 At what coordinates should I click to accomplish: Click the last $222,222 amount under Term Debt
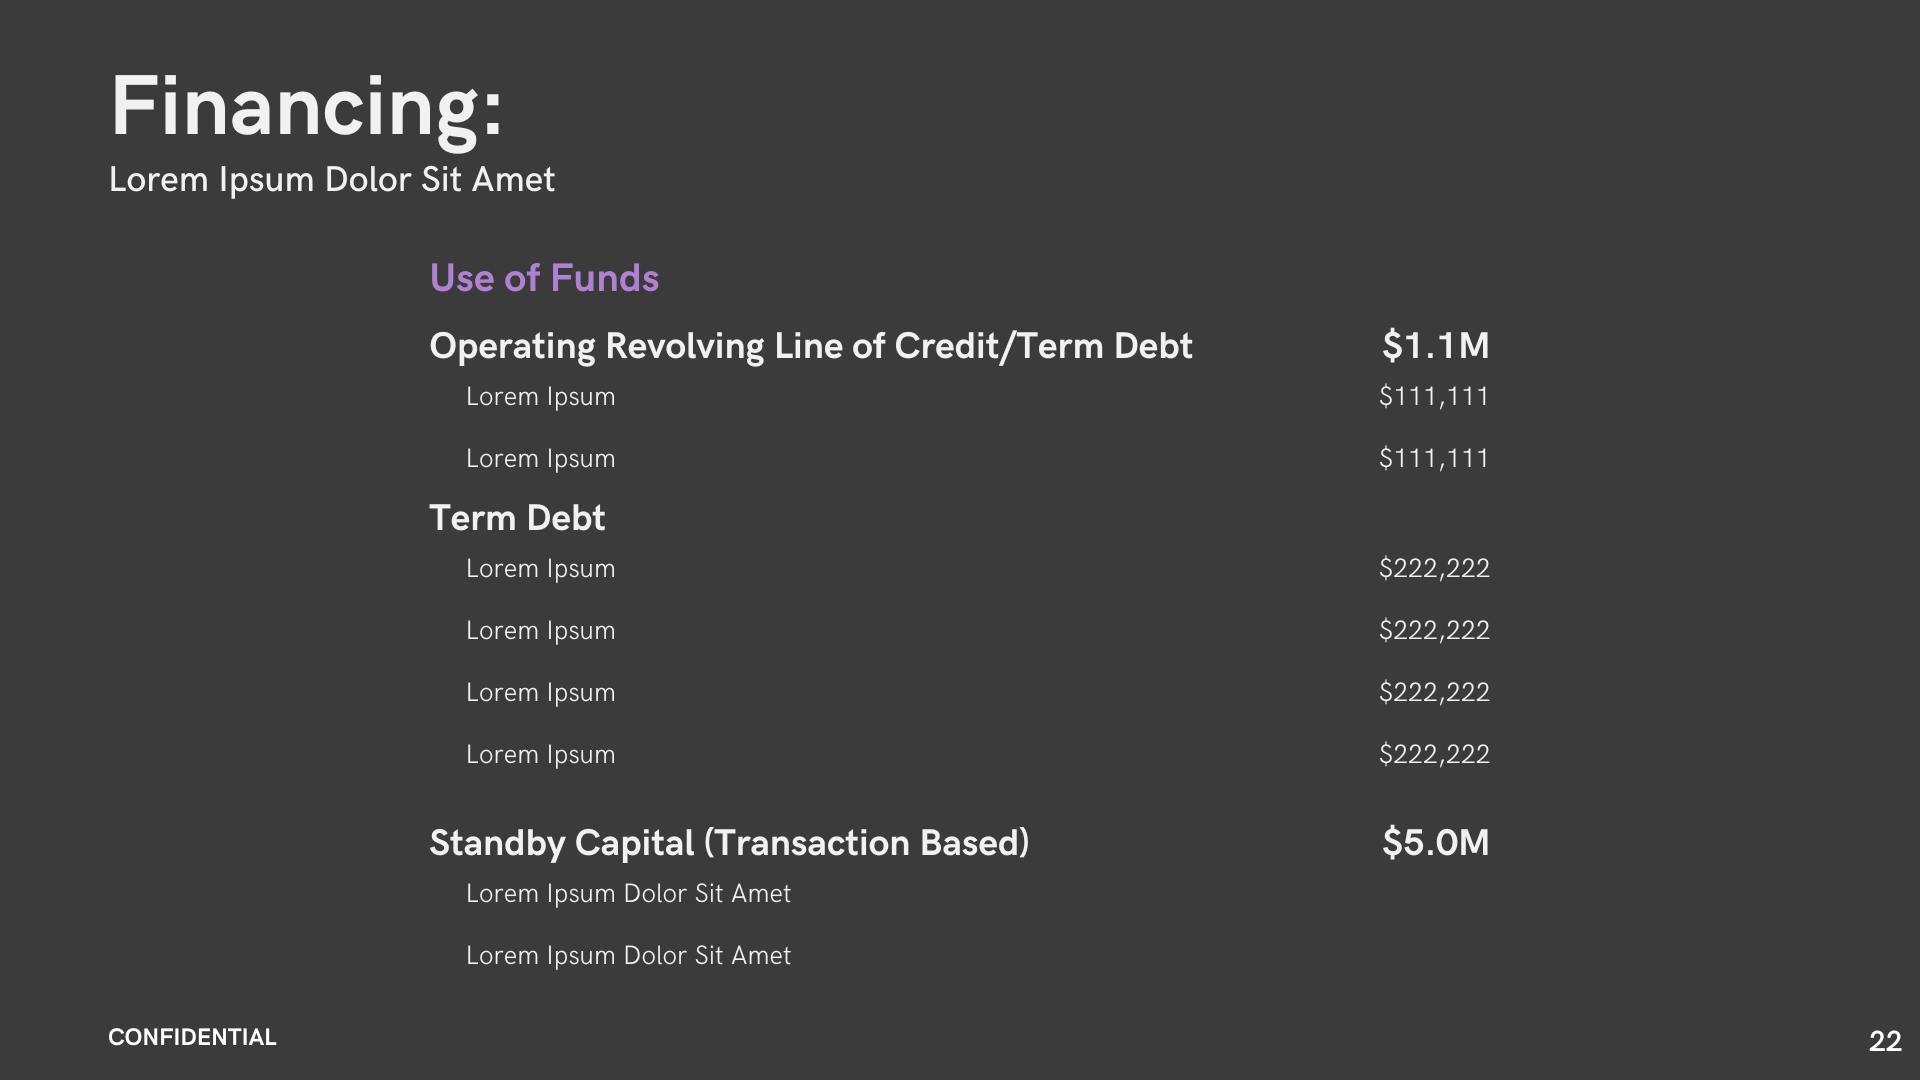pos(1434,754)
